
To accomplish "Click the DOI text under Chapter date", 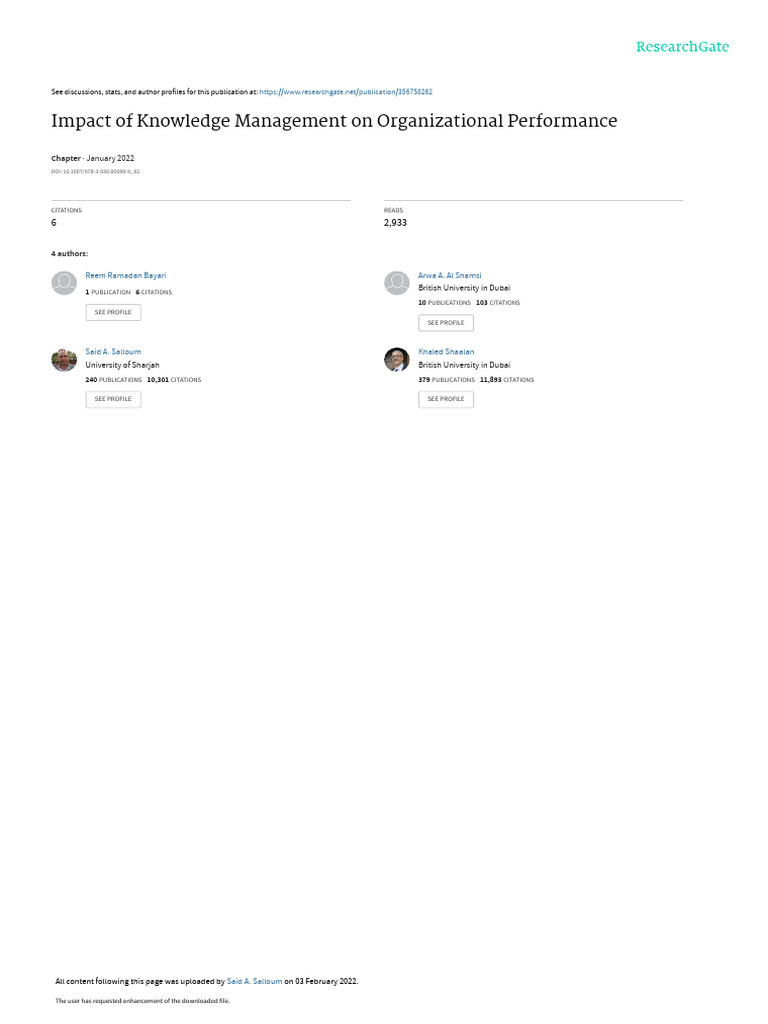I will (x=95, y=172).
